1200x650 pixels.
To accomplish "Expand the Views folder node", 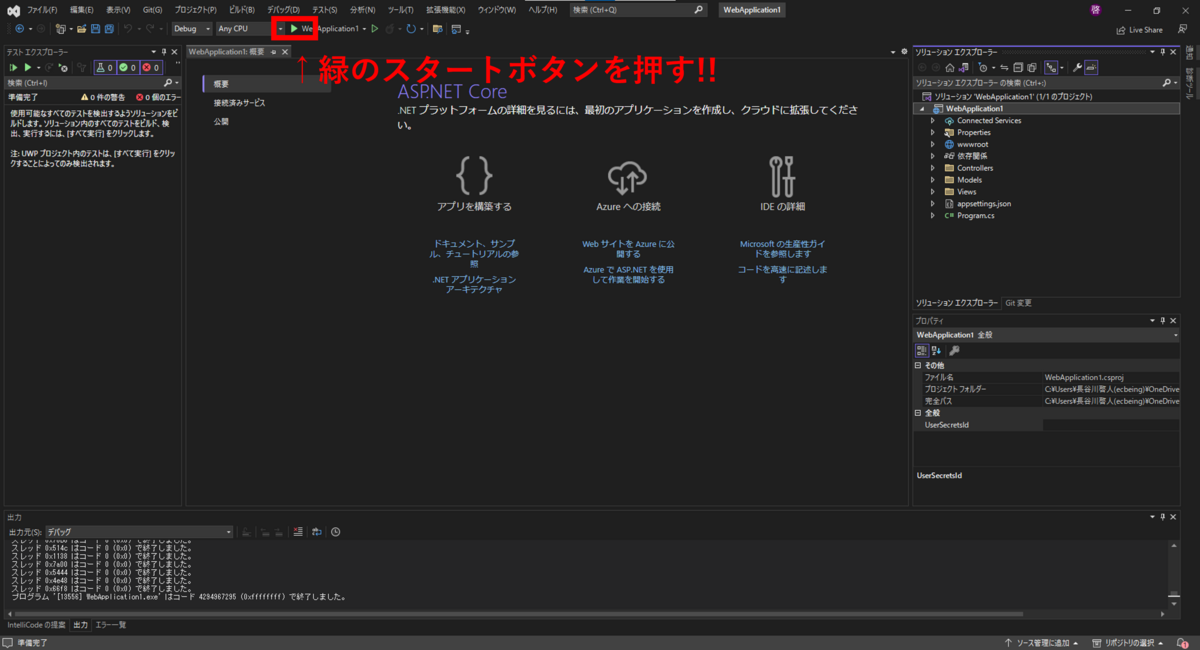I will [933, 192].
